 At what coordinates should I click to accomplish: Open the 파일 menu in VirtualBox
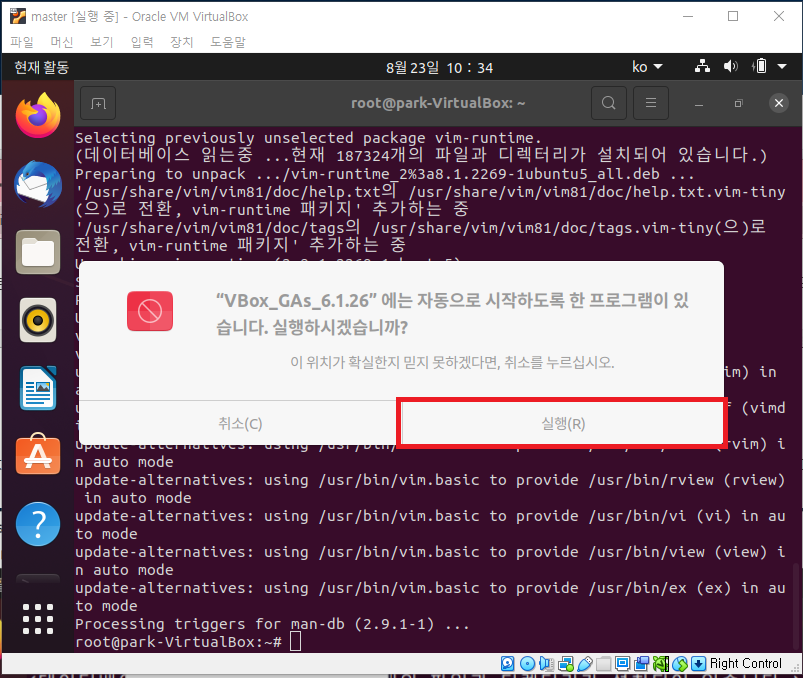point(22,42)
